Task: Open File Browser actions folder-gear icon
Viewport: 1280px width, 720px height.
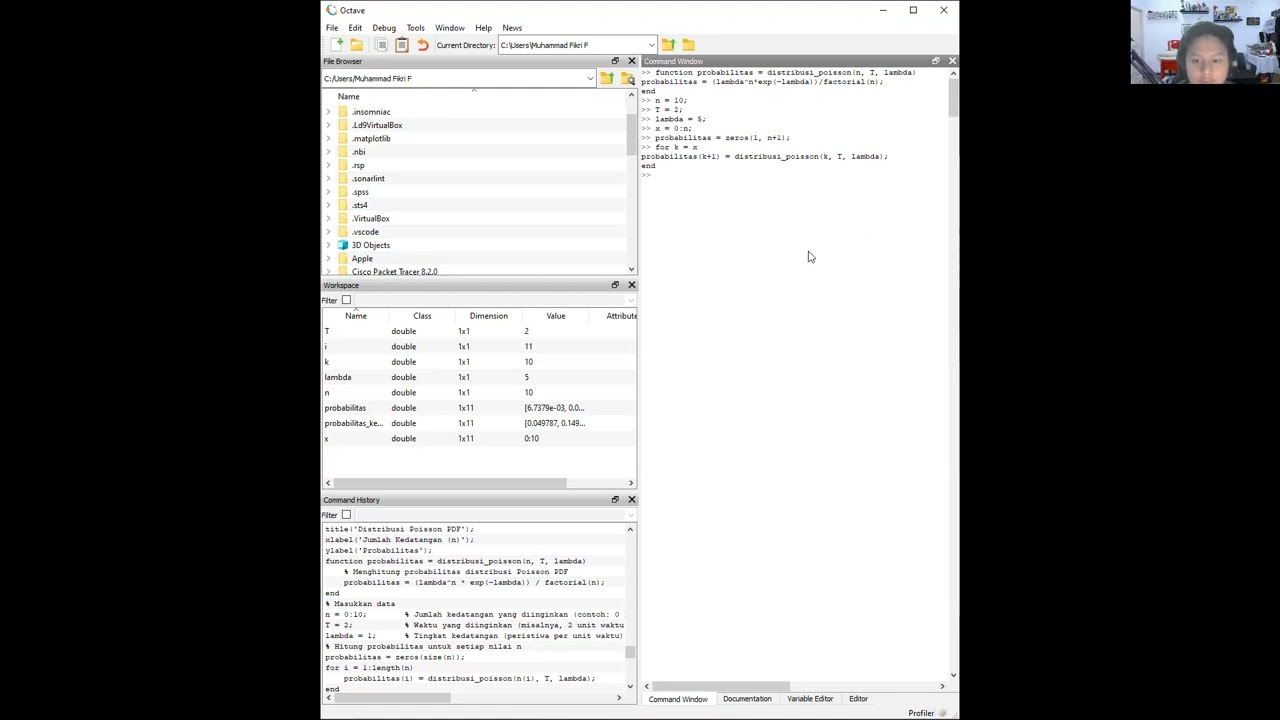Action: pyautogui.click(x=627, y=78)
